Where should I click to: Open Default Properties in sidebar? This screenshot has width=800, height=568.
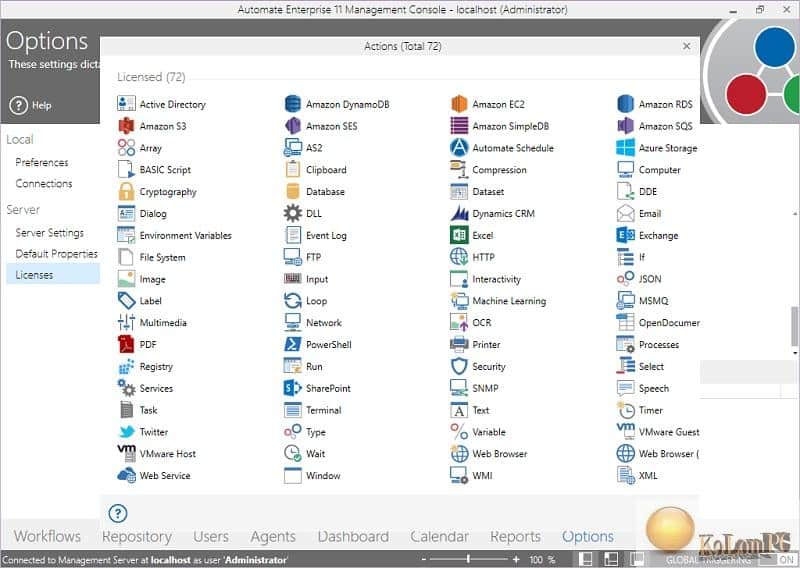tap(57, 254)
